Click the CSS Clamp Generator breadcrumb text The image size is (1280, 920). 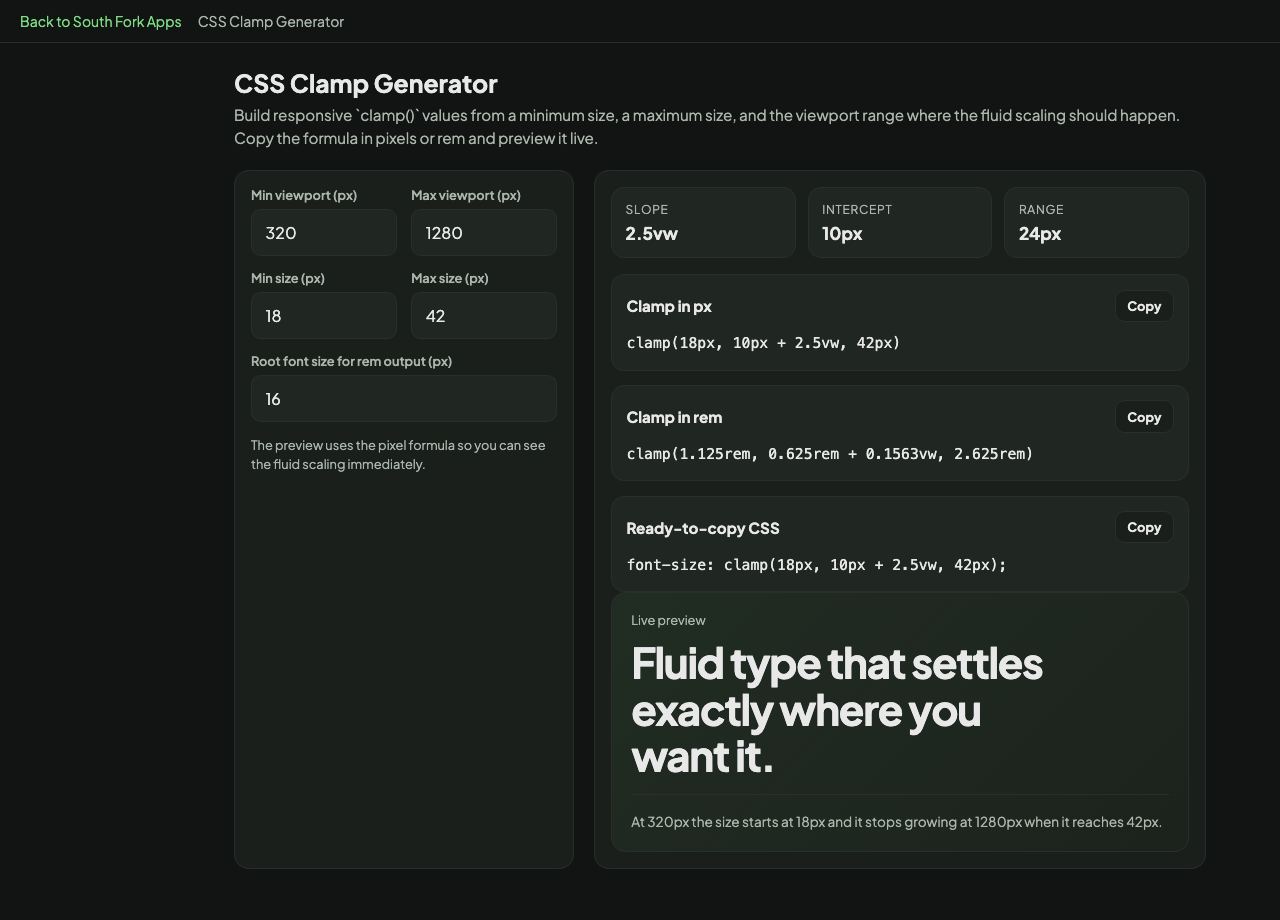(x=271, y=21)
